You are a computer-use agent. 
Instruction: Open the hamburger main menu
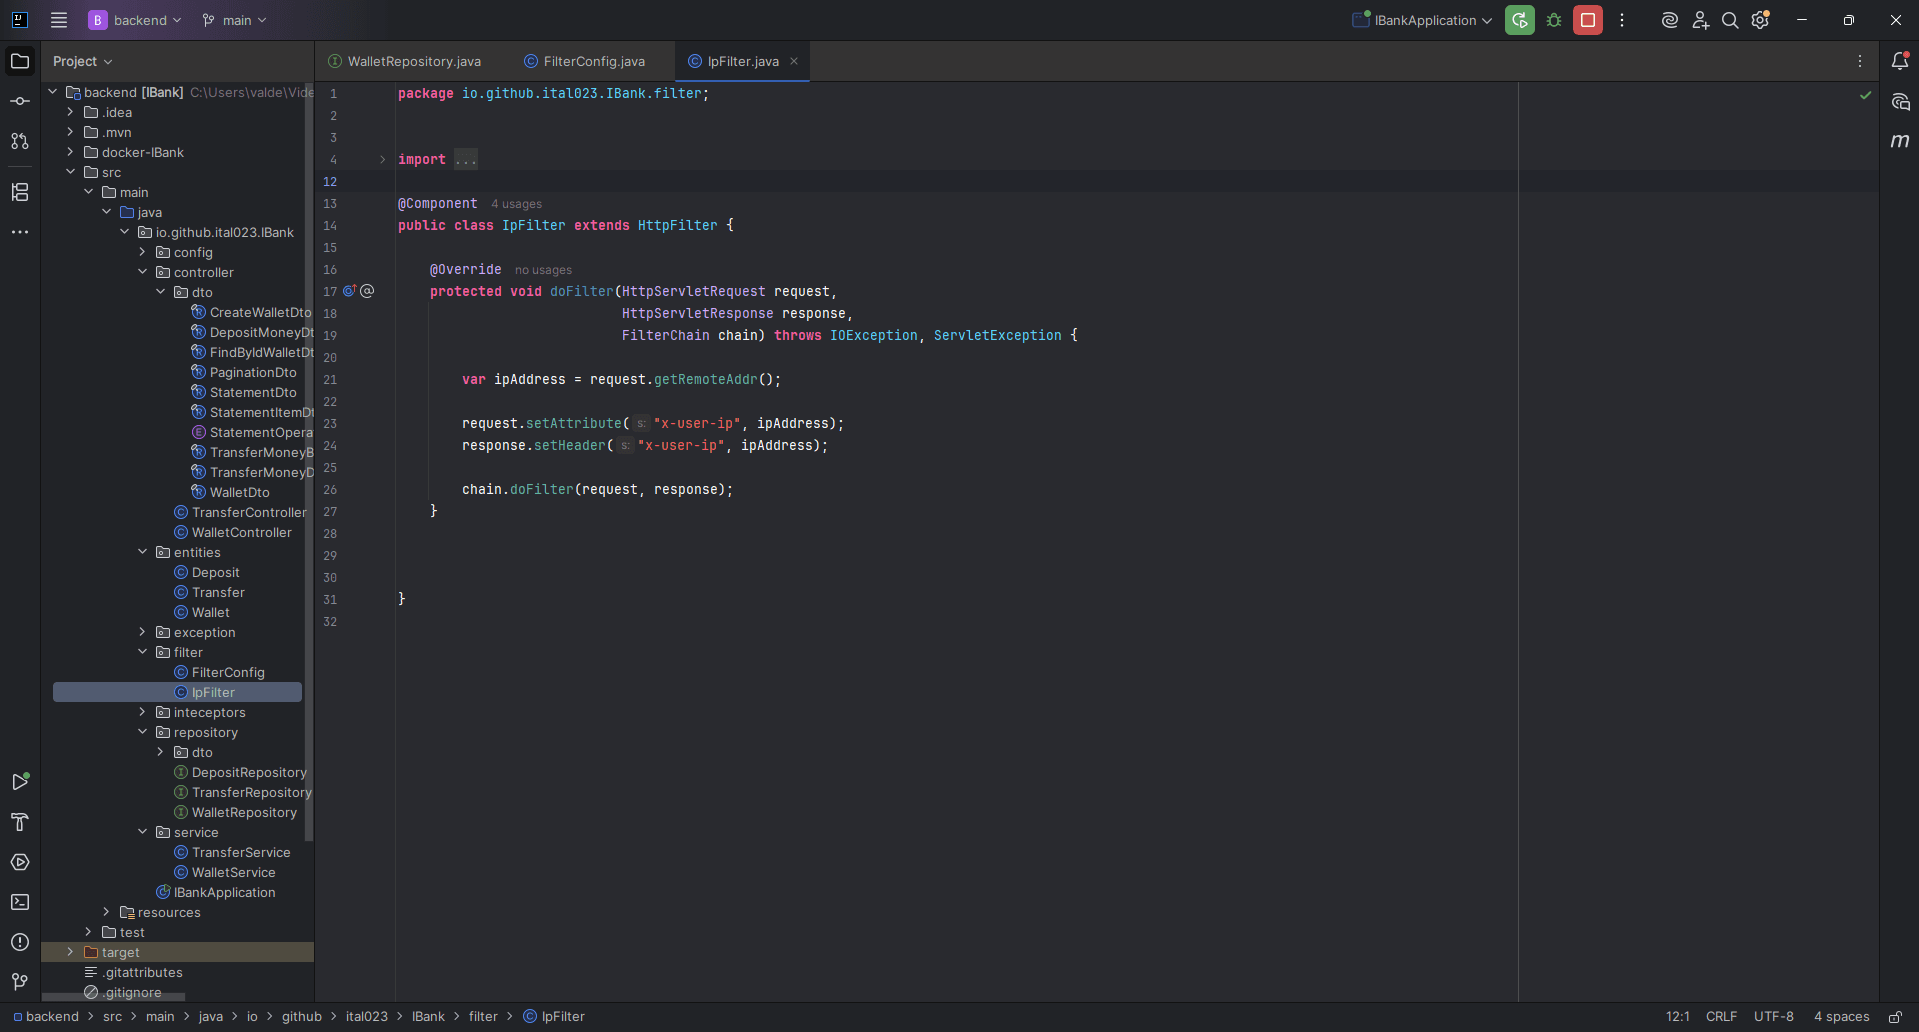click(x=58, y=20)
